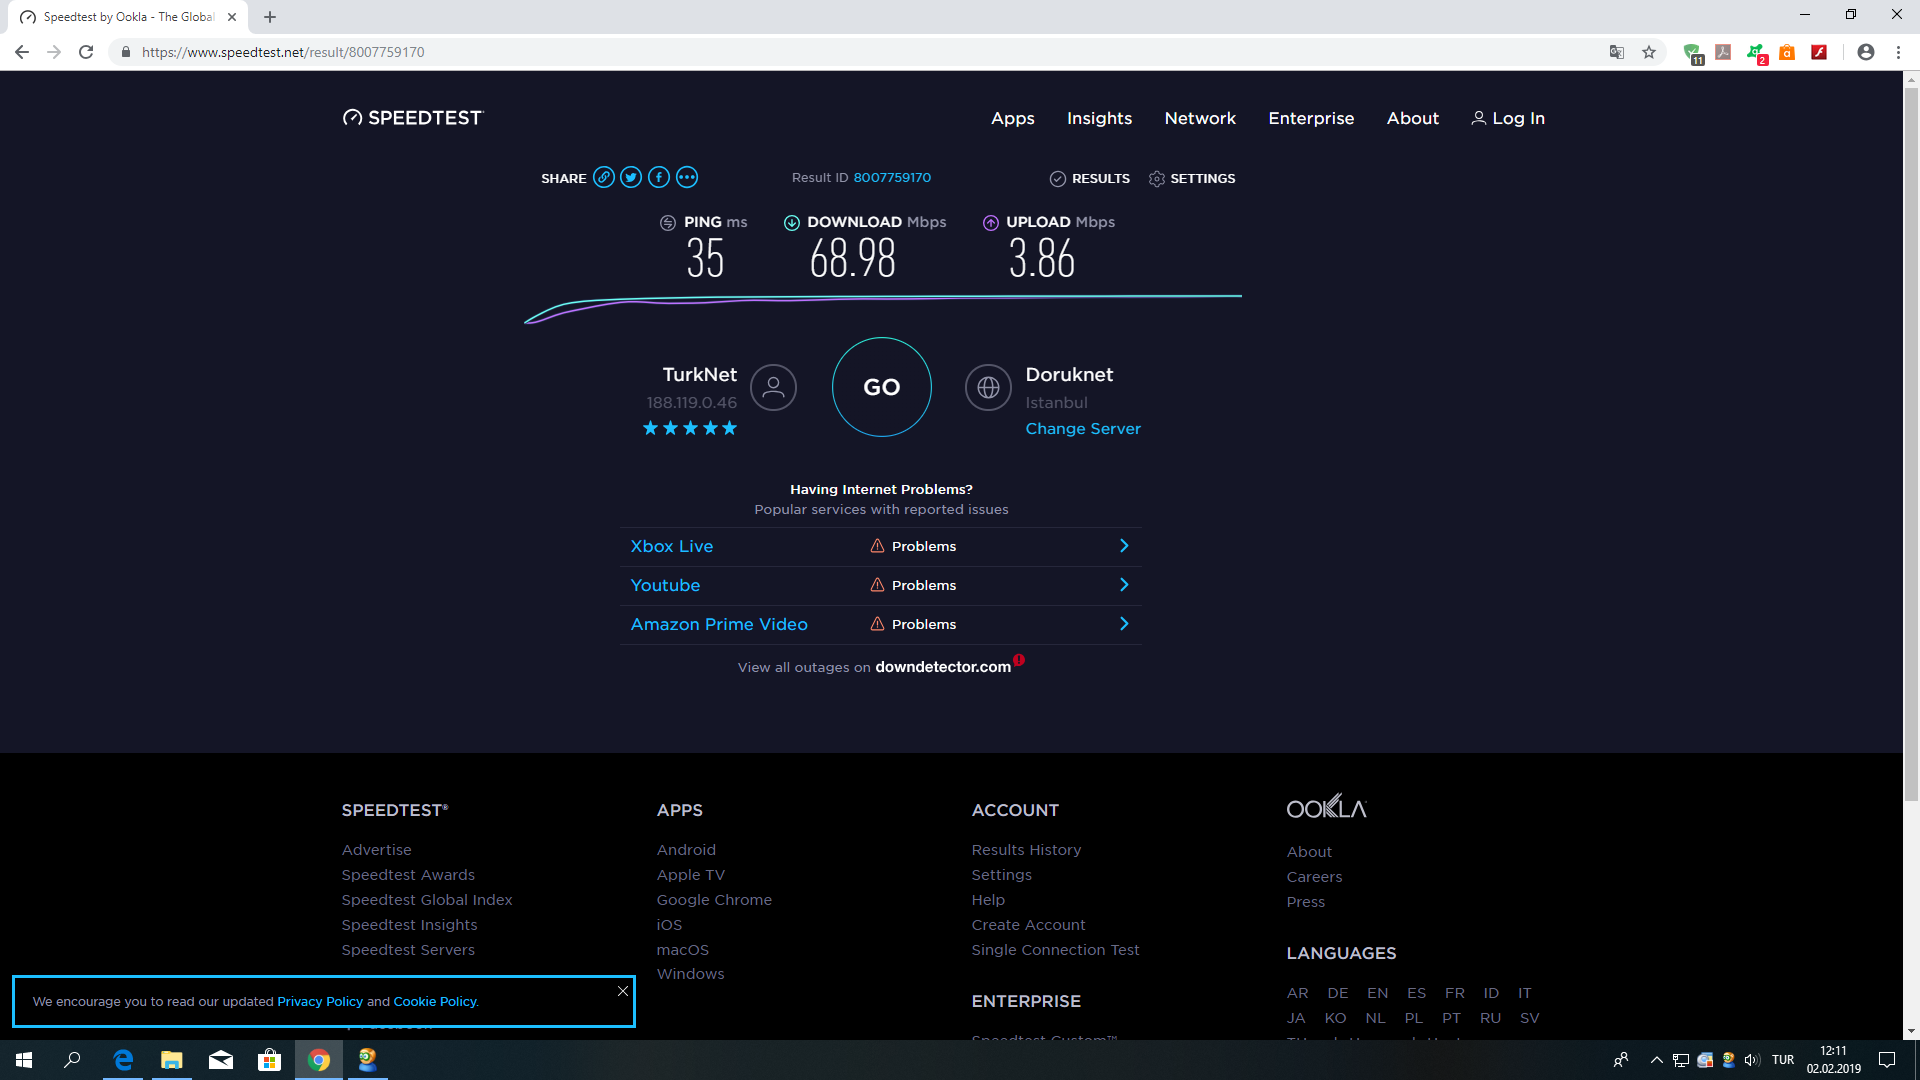This screenshot has width=1920, height=1080.
Task: Click the browser address bar
Action: point(860,52)
